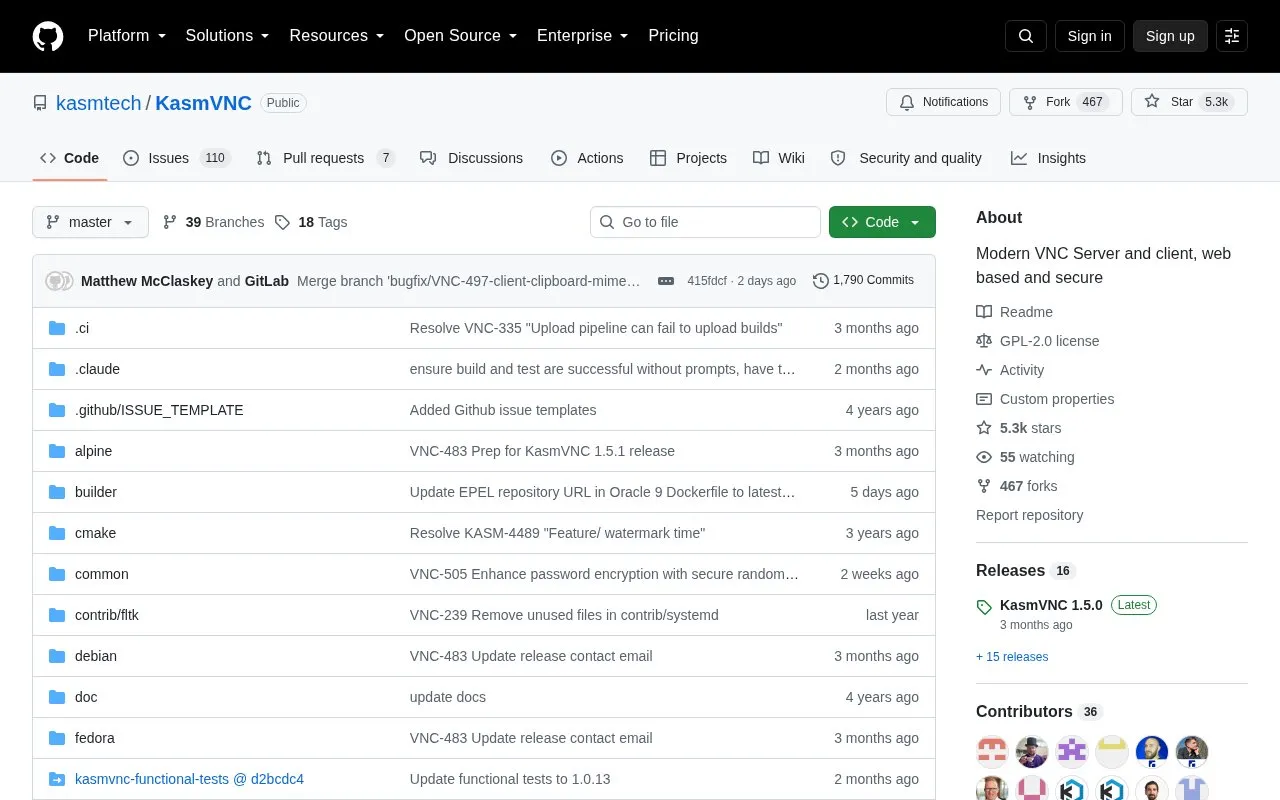
Task: Click the Sign up button
Action: click(1170, 36)
